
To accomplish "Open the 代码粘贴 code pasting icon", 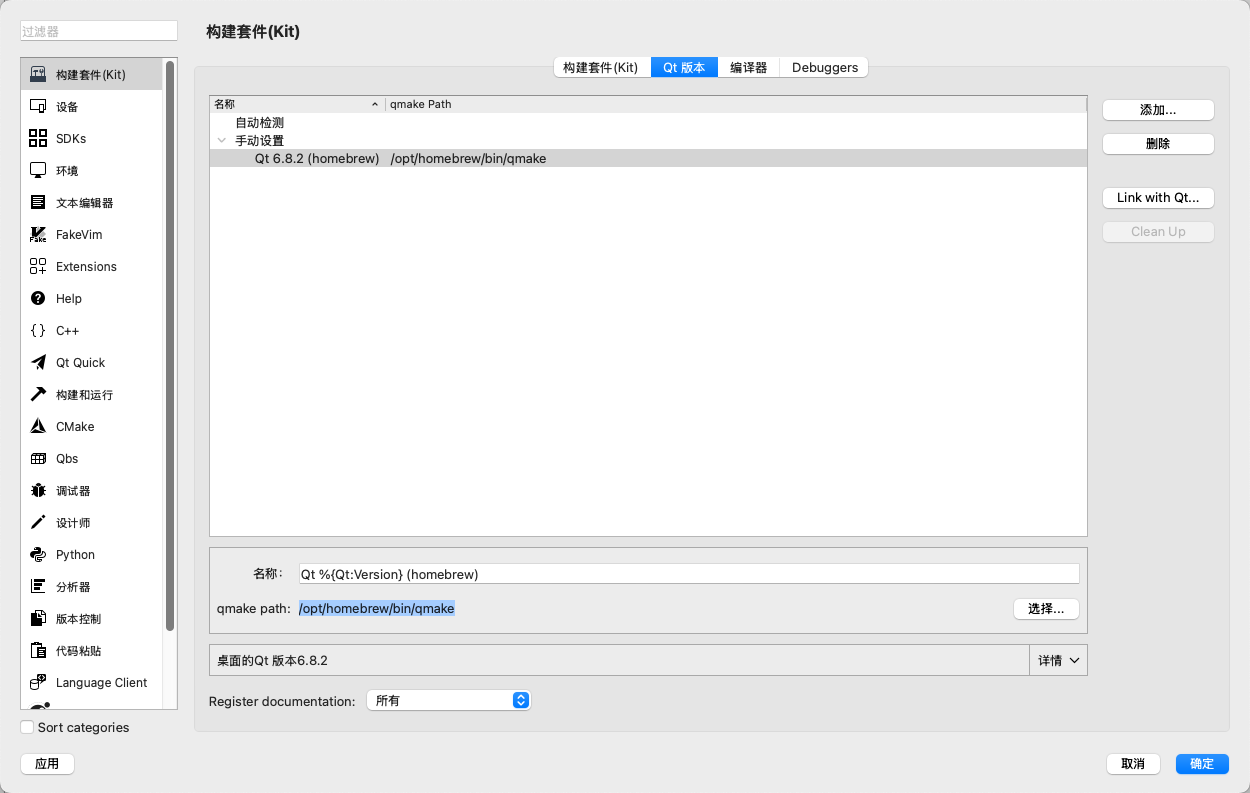I will 38,651.
